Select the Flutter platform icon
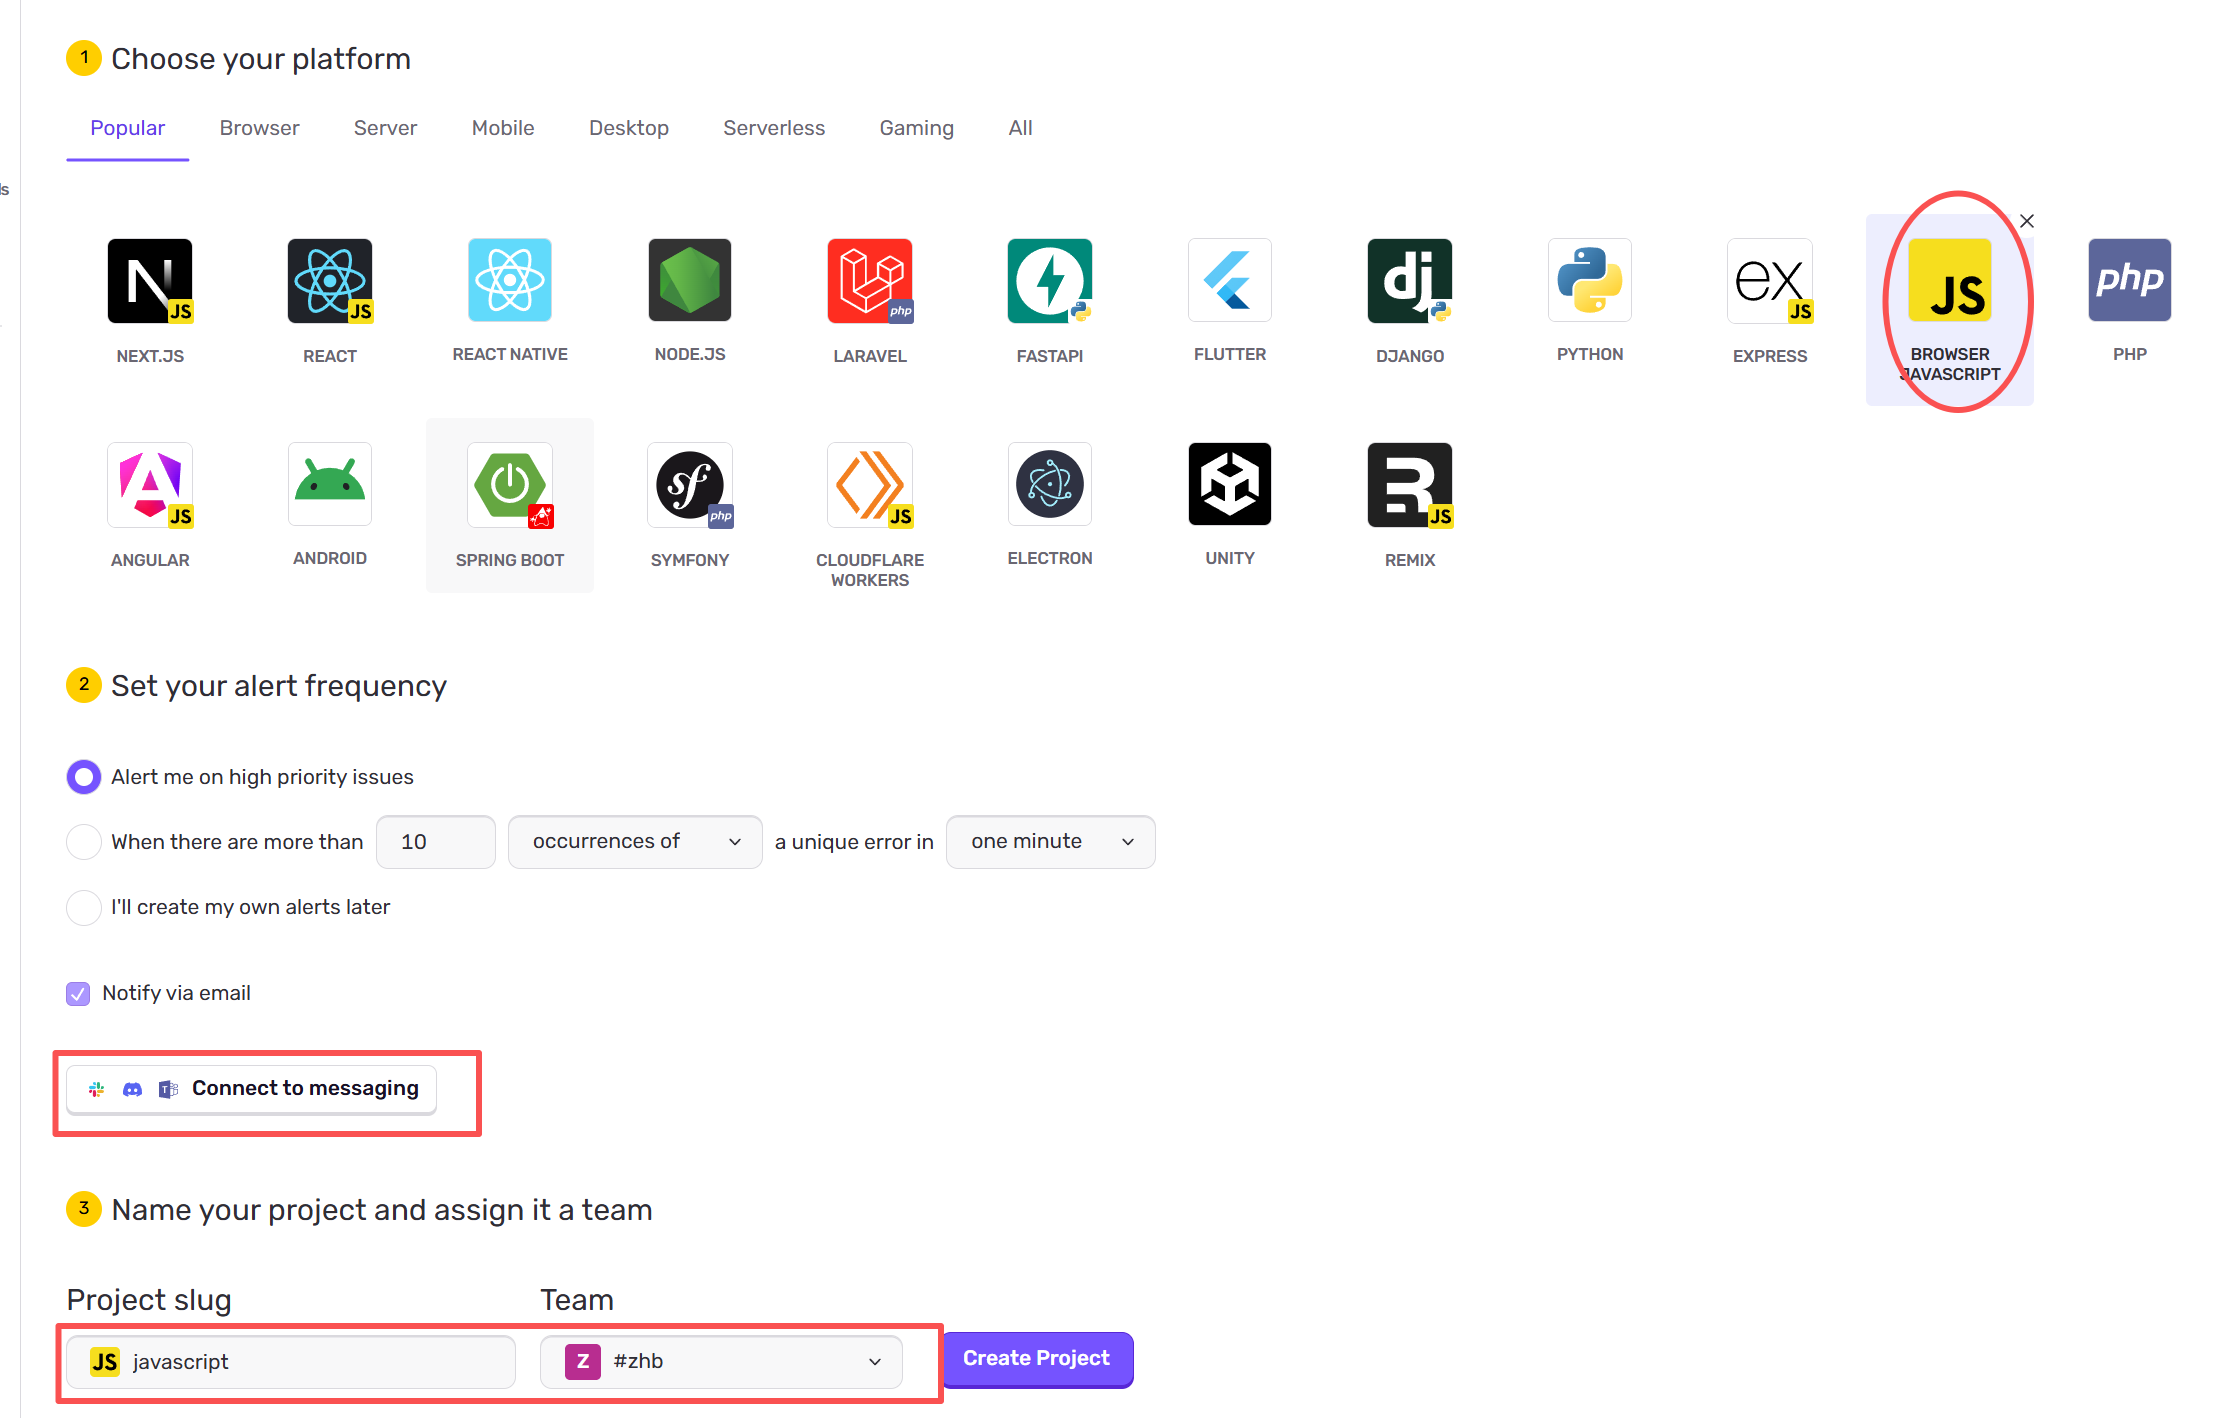The image size is (2214, 1418). pyautogui.click(x=1229, y=281)
